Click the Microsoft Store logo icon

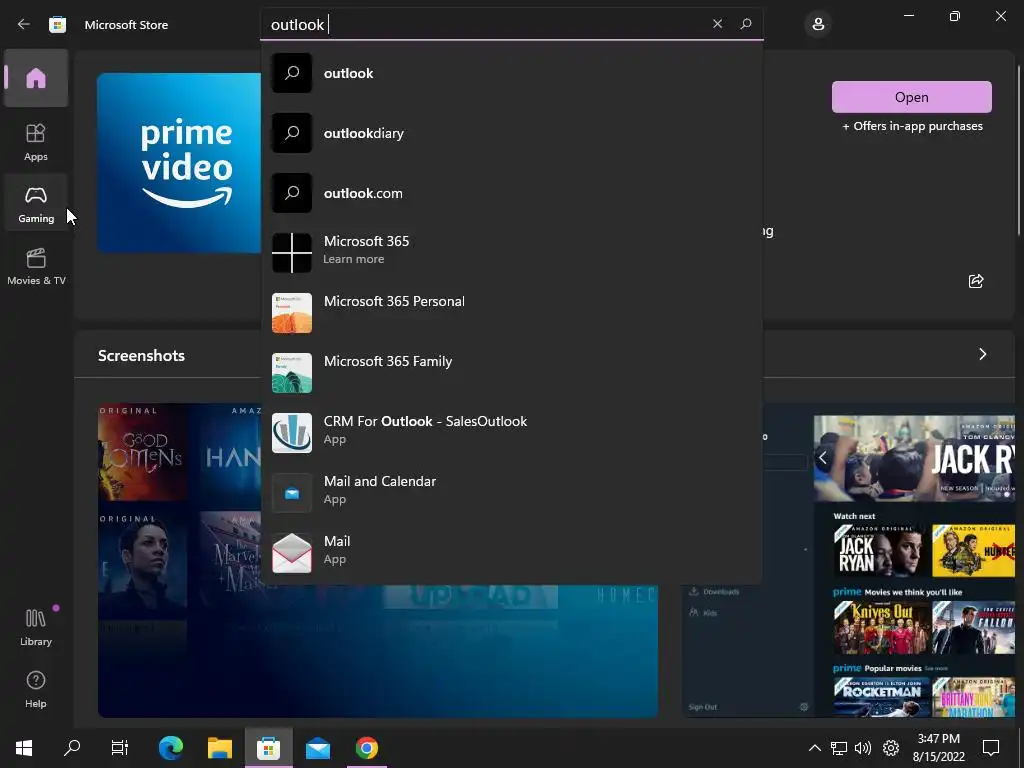pyautogui.click(x=57, y=24)
